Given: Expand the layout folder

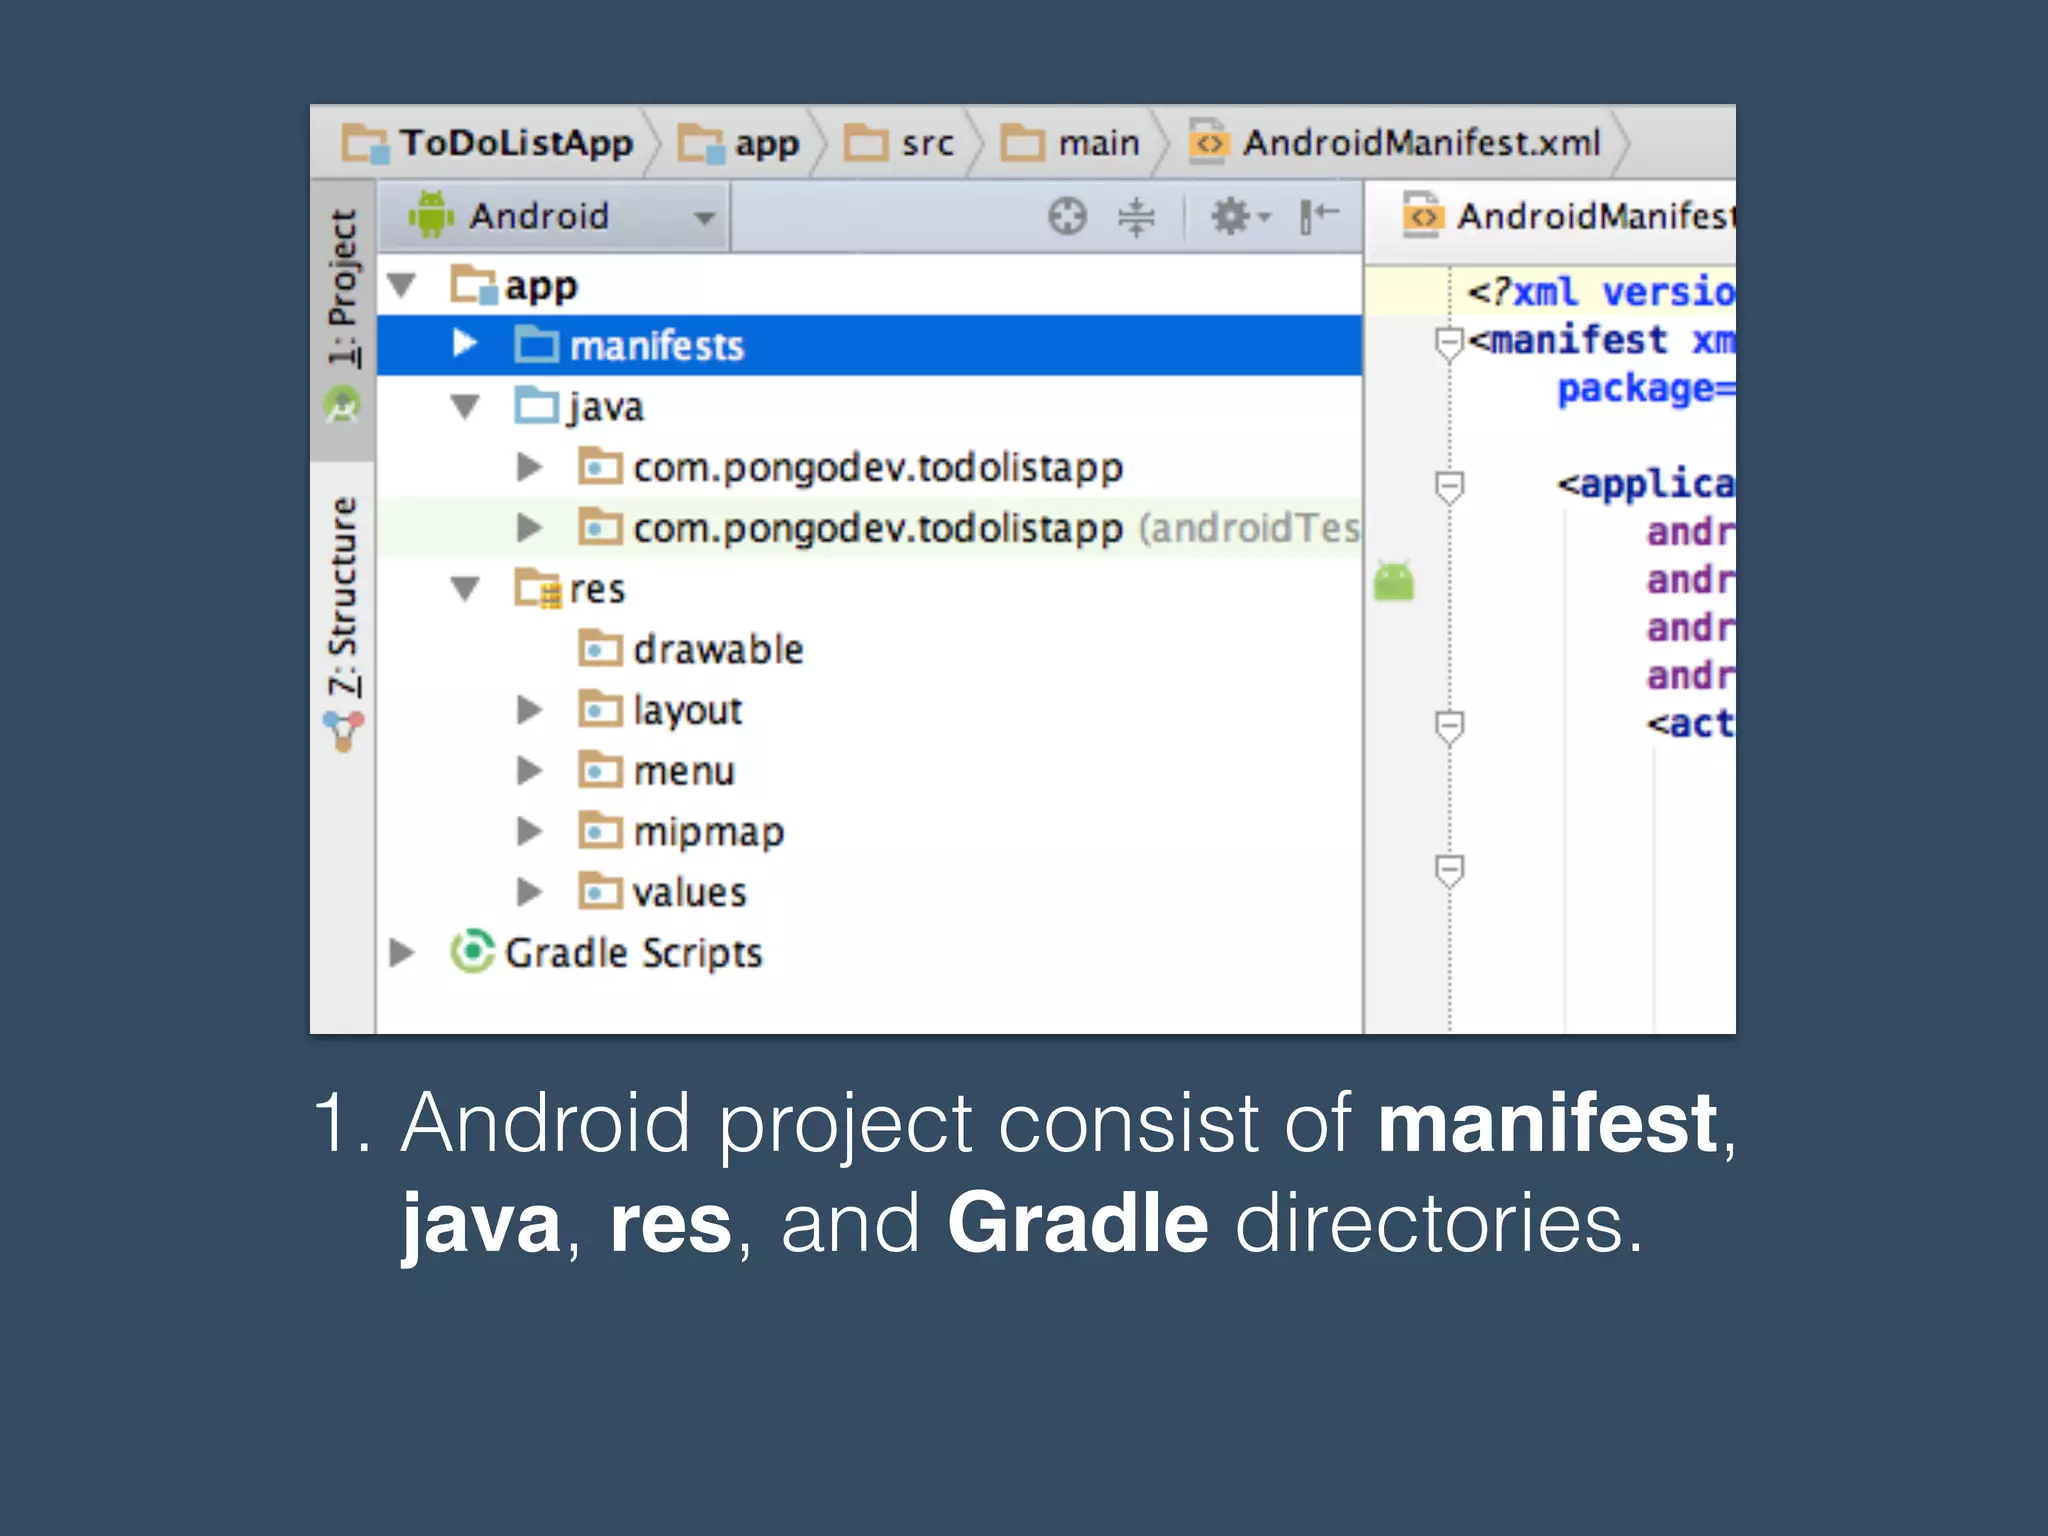Looking at the screenshot, I should (x=529, y=710).
